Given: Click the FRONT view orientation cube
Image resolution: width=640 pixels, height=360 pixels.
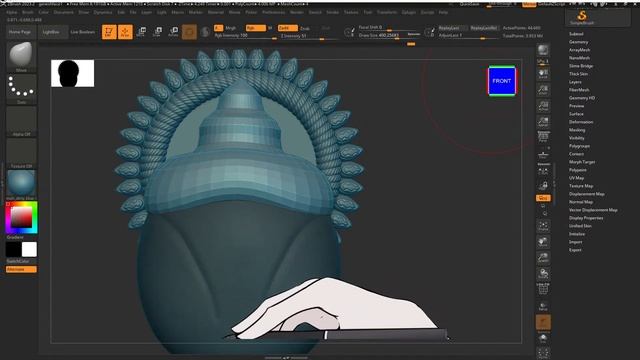Looking at the screenshot, I should click(x=502, y=81).
